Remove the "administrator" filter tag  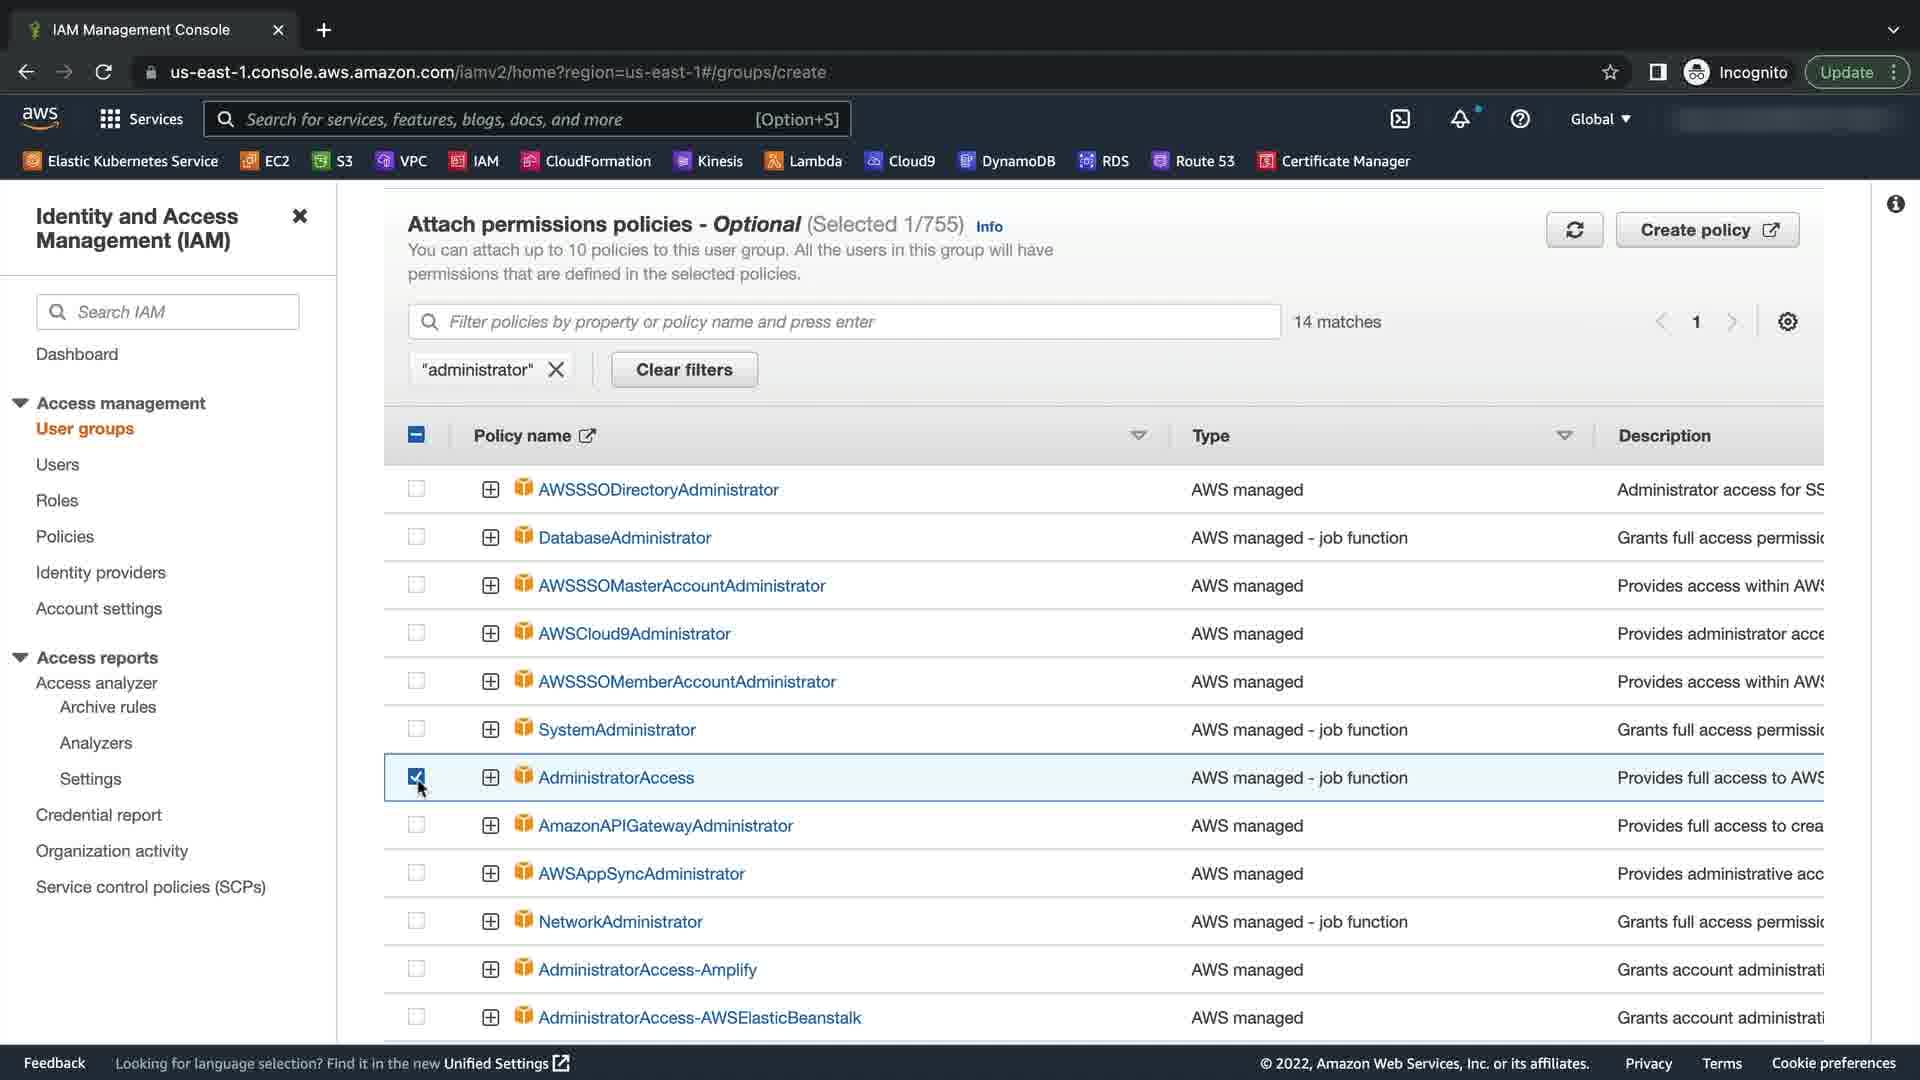556,370
